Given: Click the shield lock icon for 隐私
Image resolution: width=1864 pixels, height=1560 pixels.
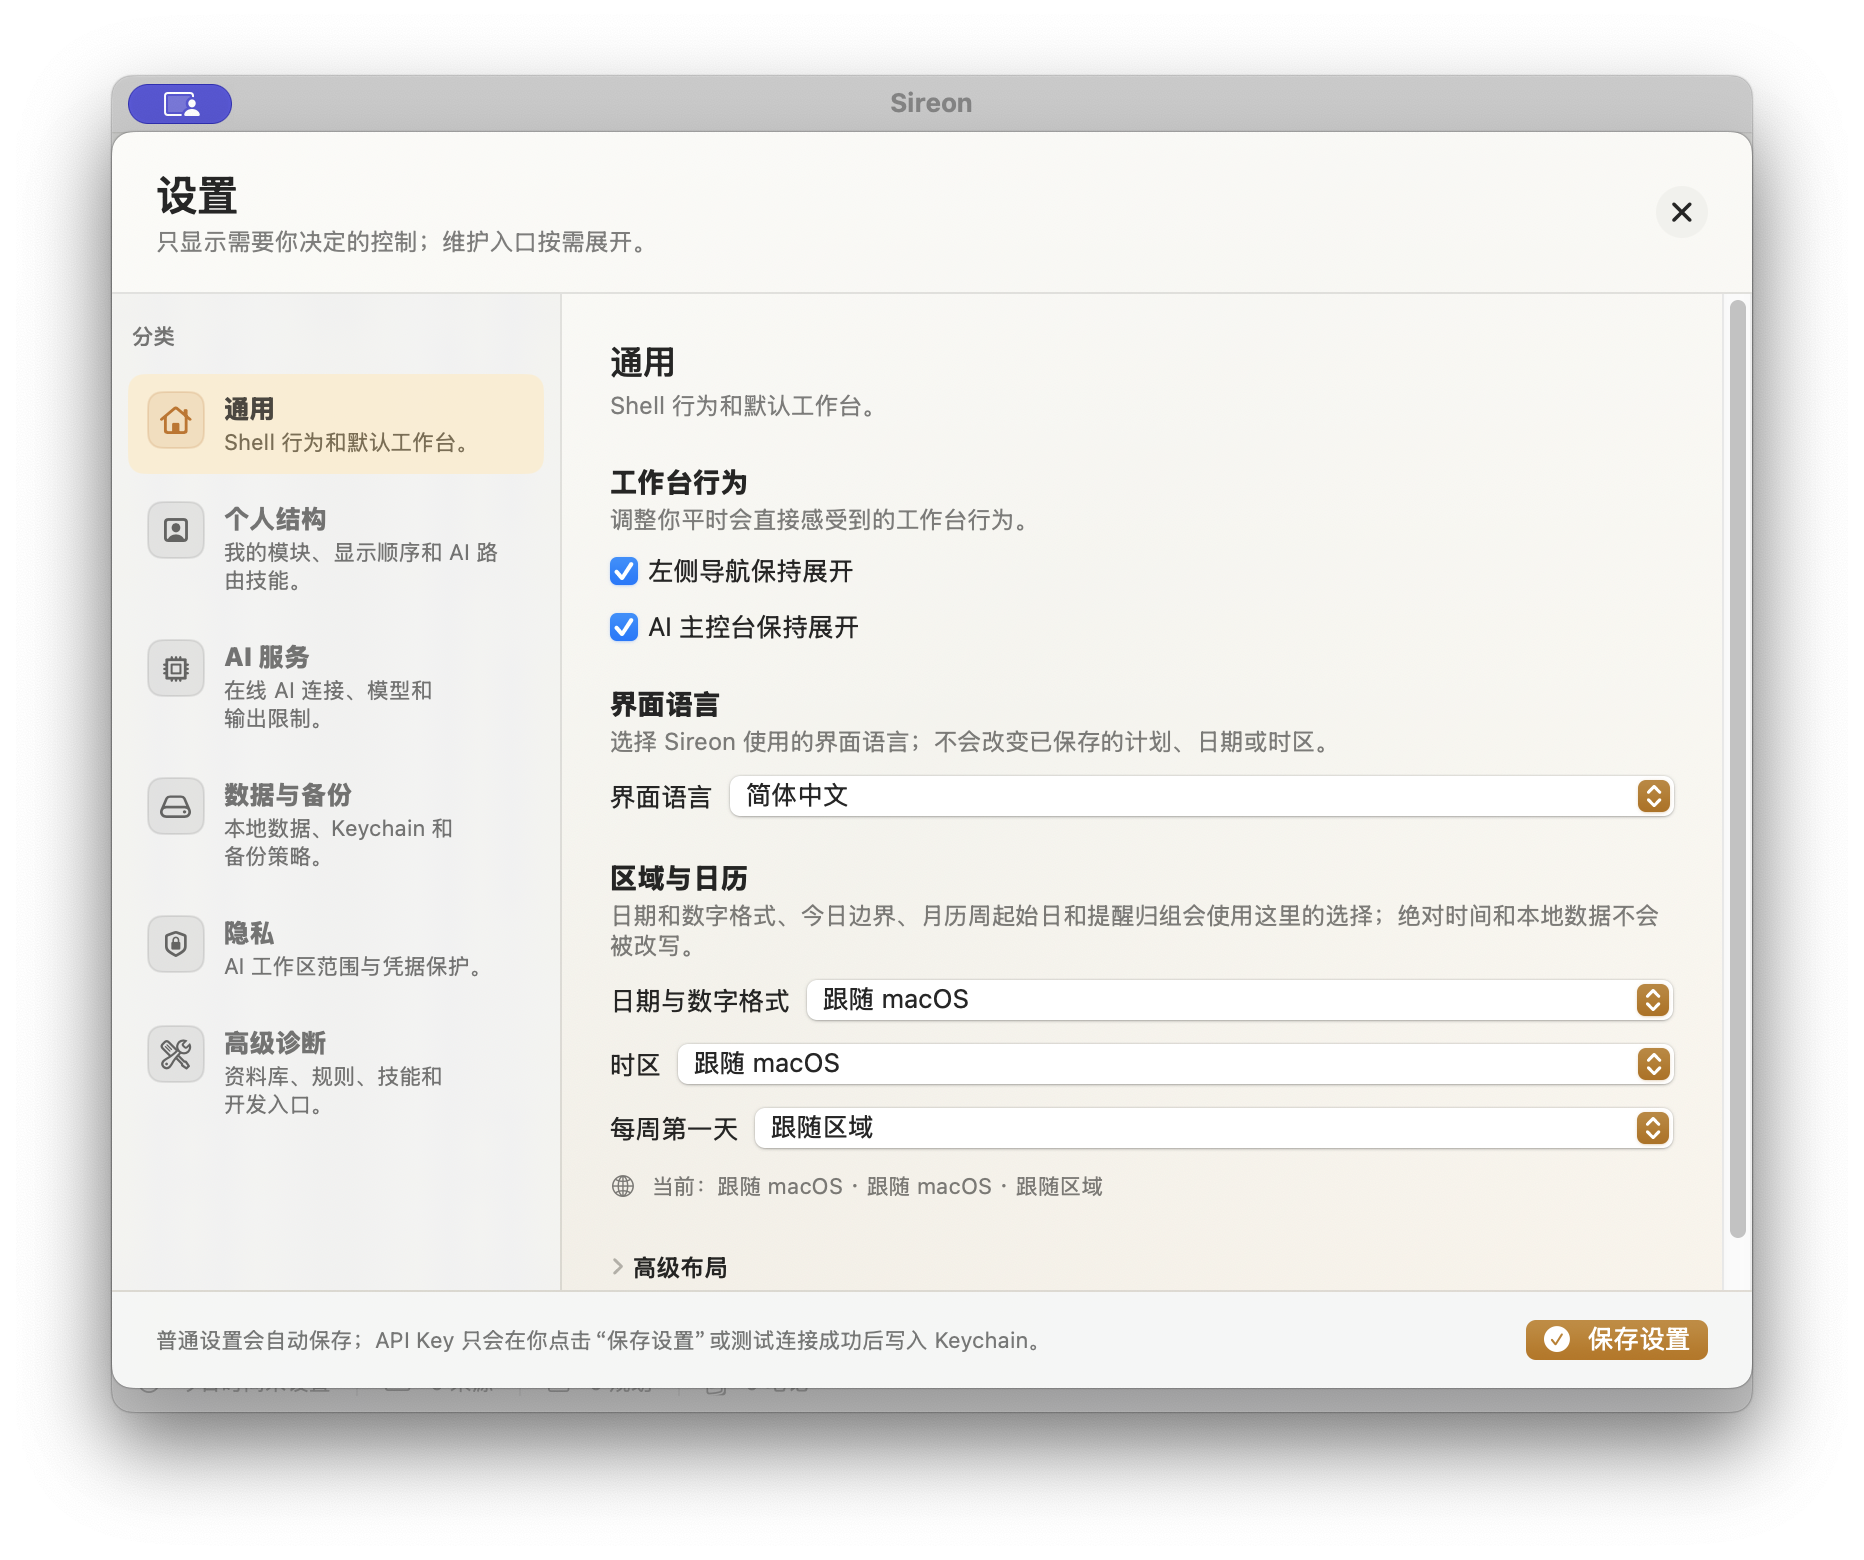Looking at the screenshot, I should click(176, 944).
